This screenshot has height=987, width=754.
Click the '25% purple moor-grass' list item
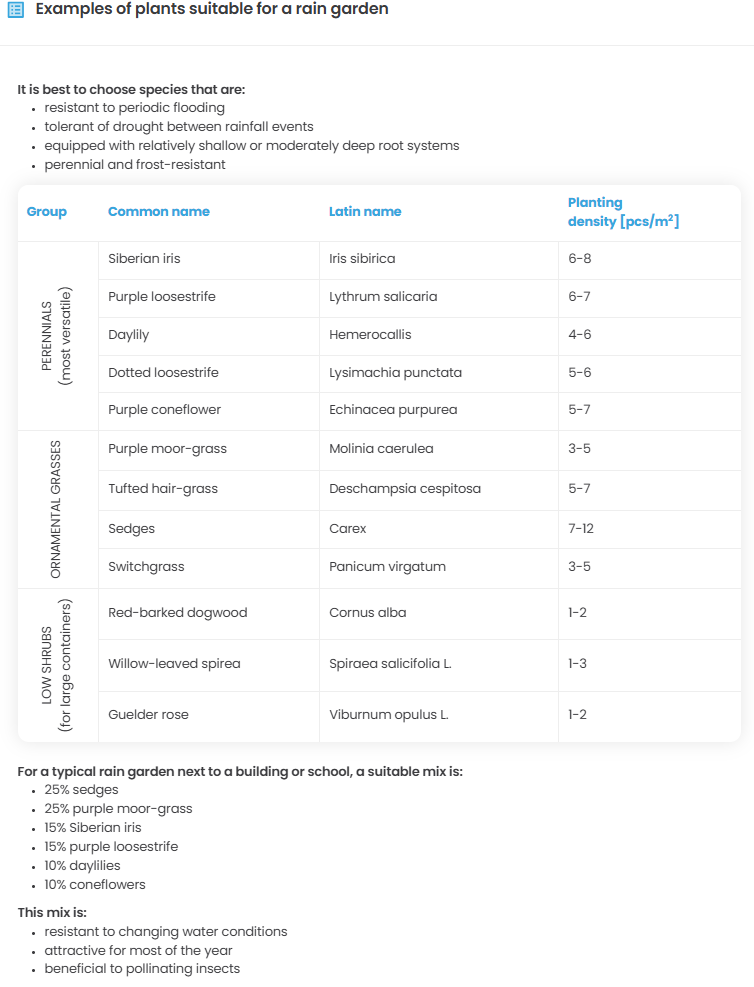[x=118, y=809]
